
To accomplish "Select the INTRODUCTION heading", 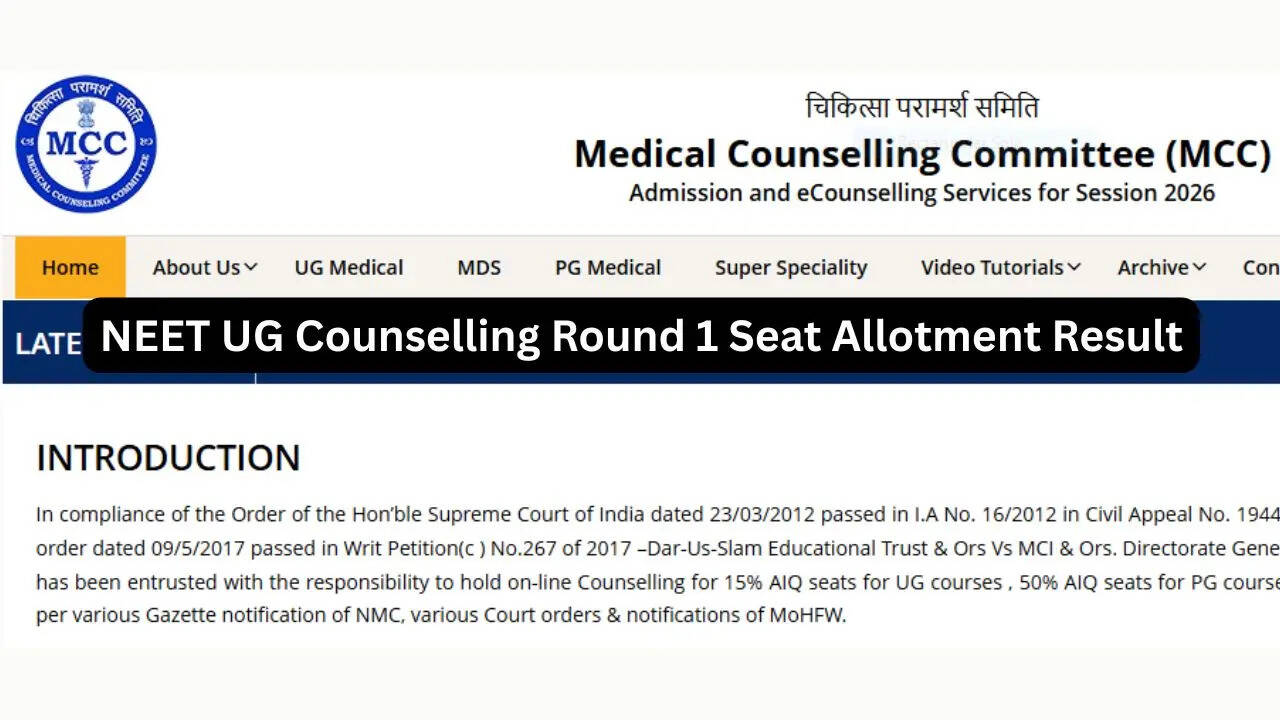I will tap(168, 458).
